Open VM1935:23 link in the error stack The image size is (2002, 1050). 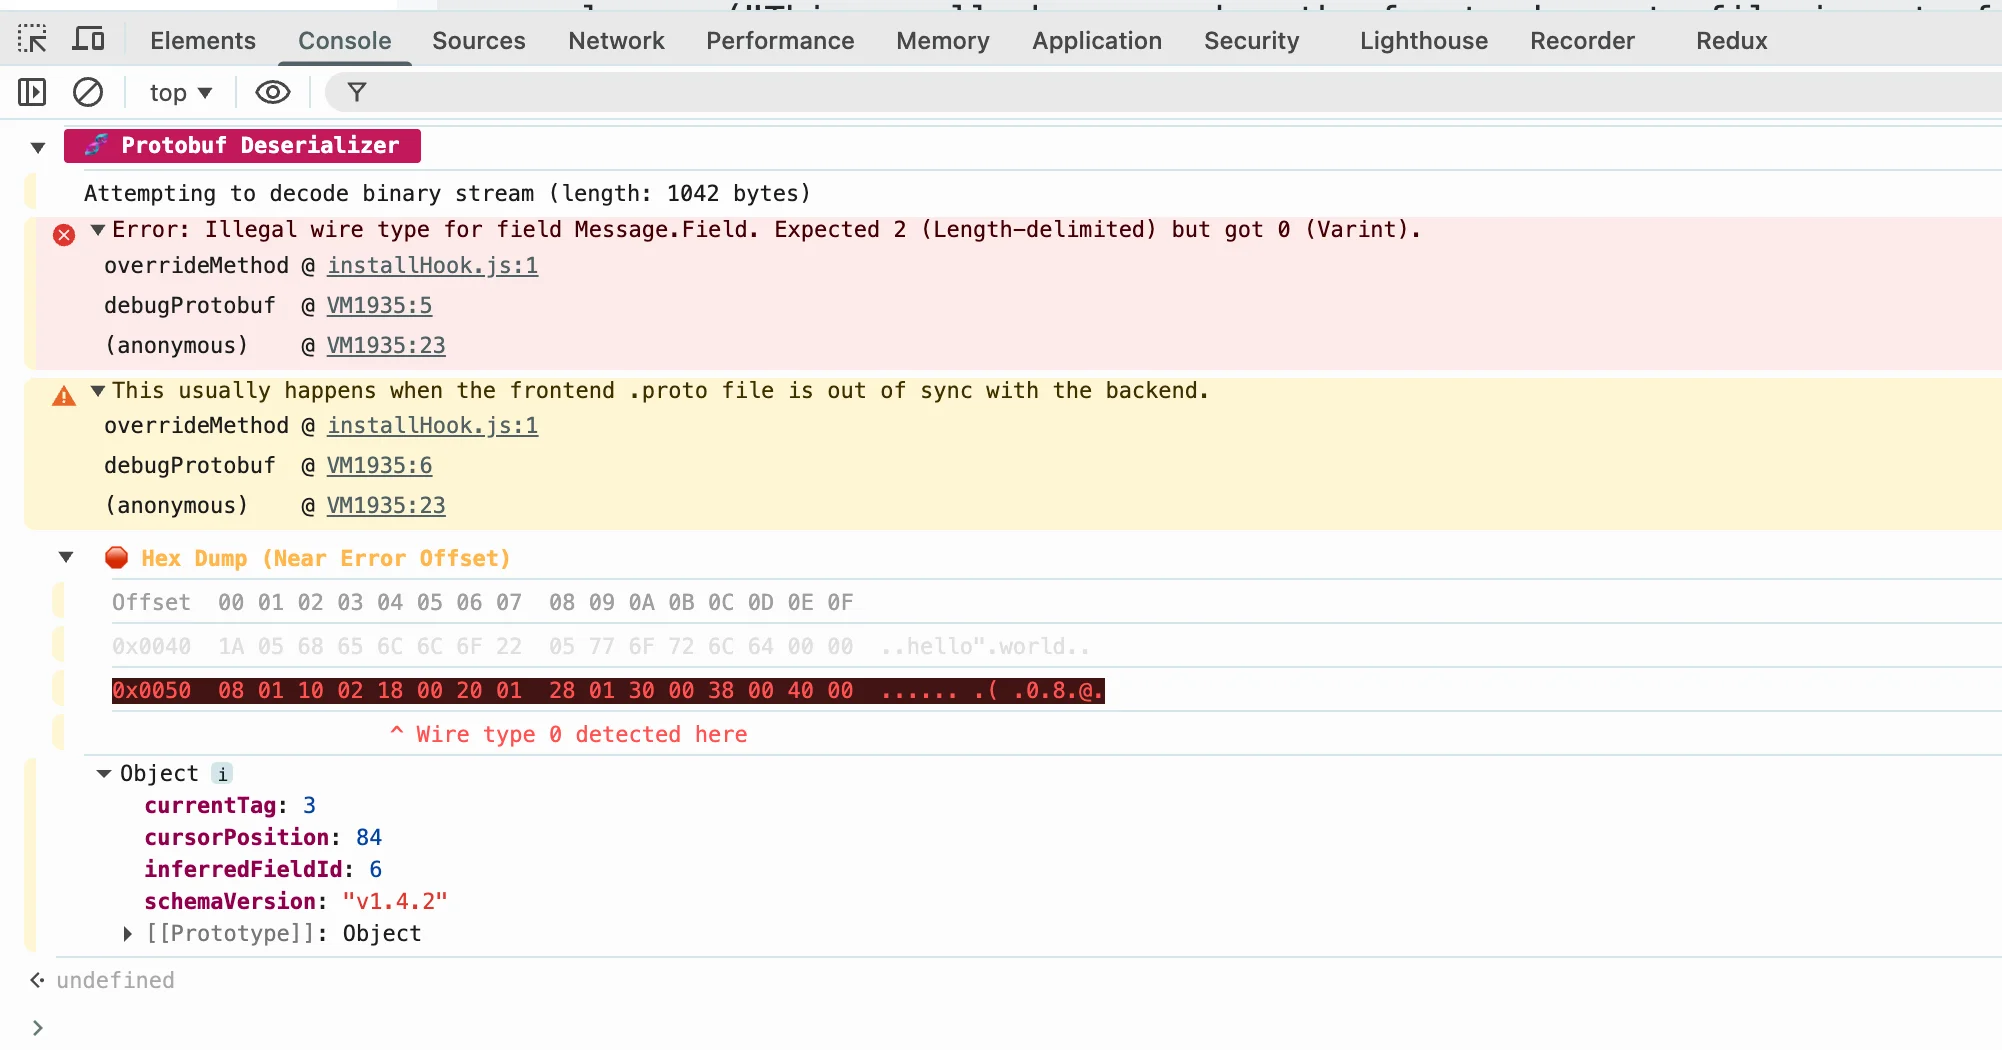[x=386, y=346]
